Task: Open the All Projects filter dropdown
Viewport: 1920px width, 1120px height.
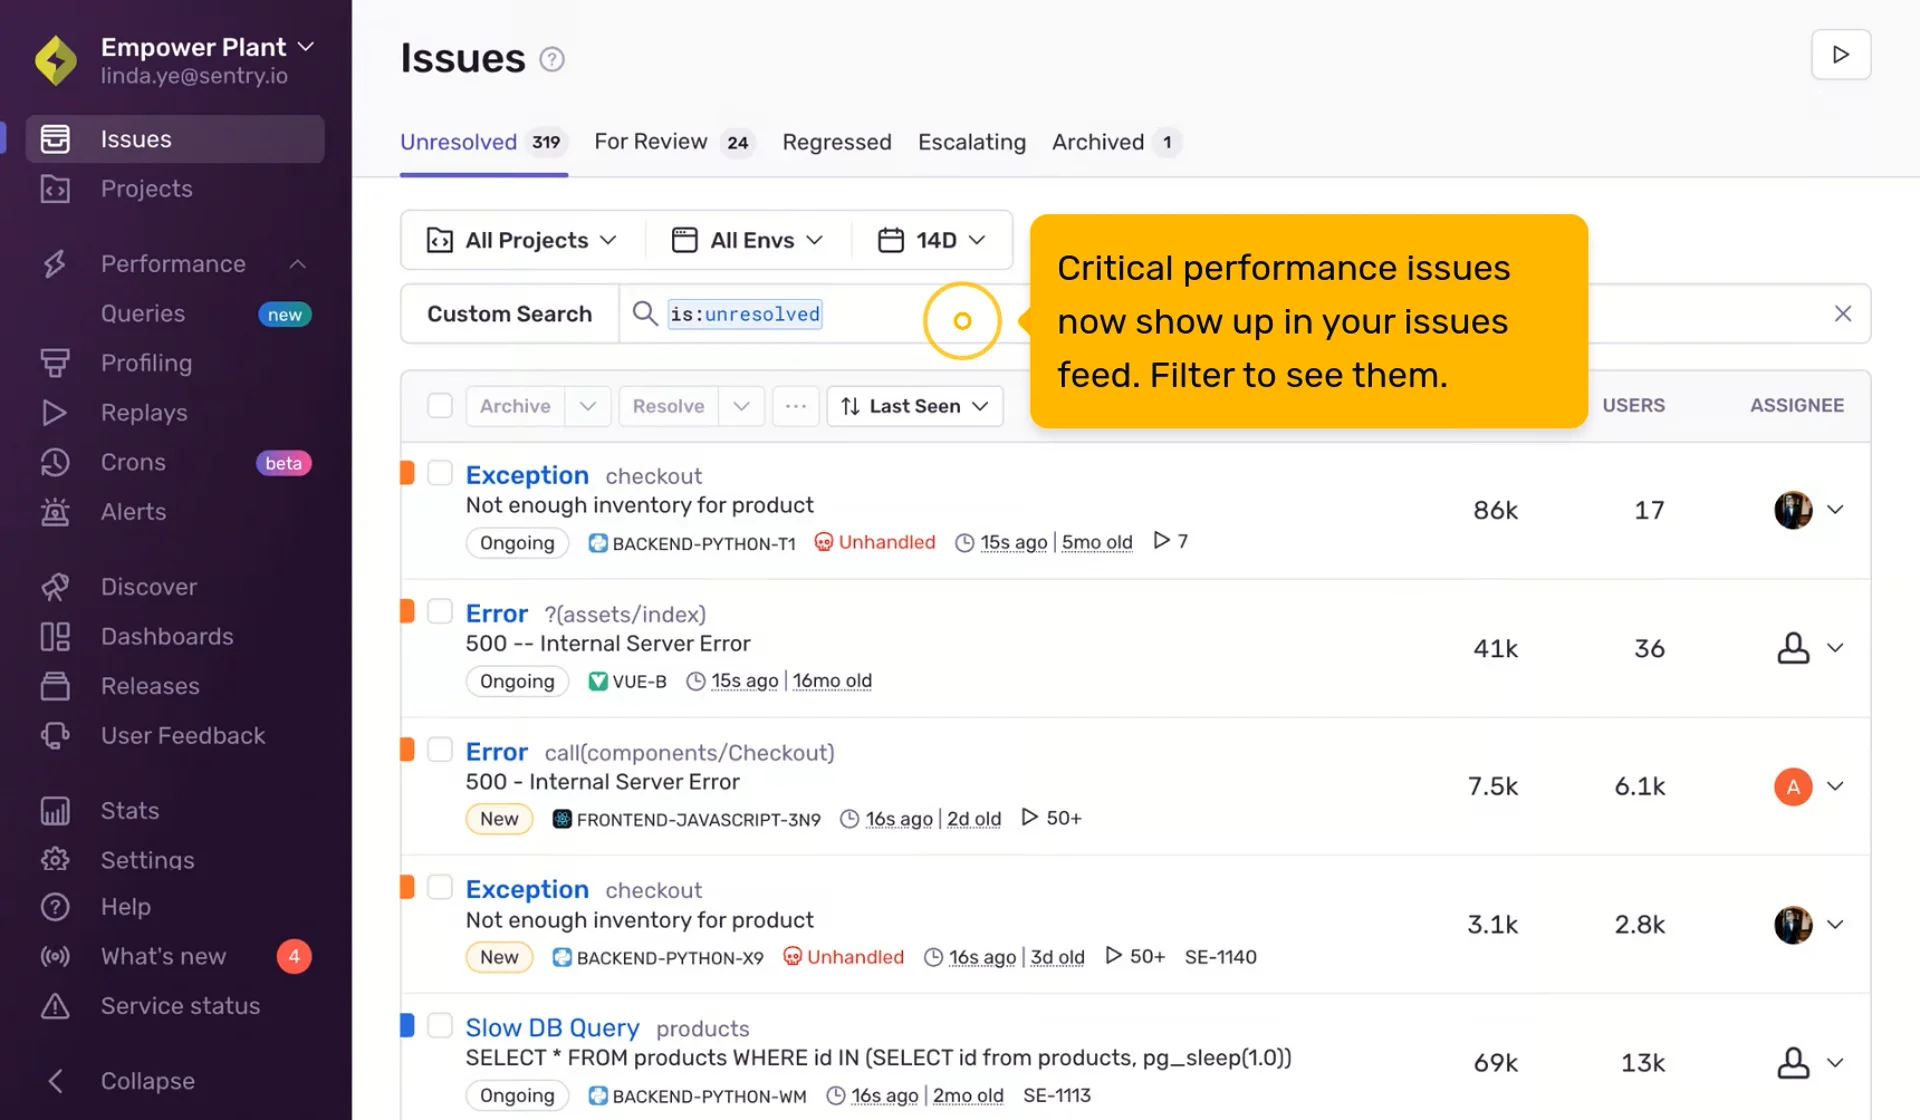Action: click(x=522, y=240)
